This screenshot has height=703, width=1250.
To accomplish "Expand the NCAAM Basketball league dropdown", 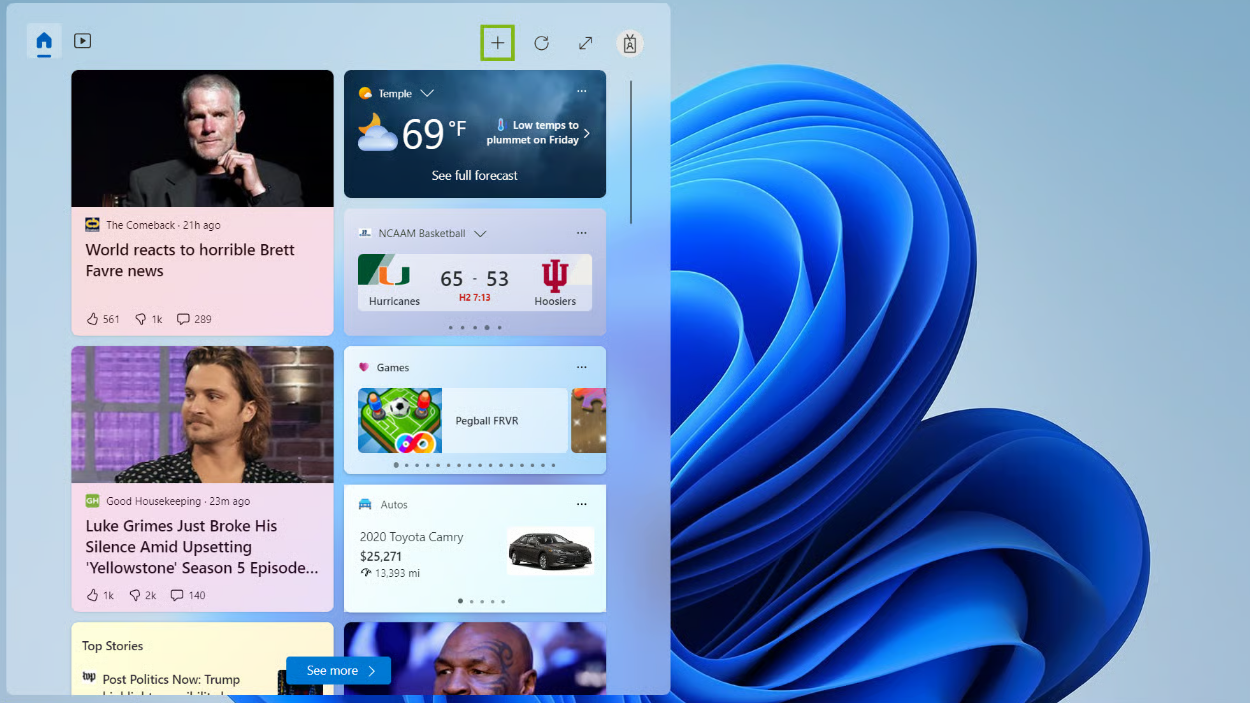I will [x=480, y=233].
